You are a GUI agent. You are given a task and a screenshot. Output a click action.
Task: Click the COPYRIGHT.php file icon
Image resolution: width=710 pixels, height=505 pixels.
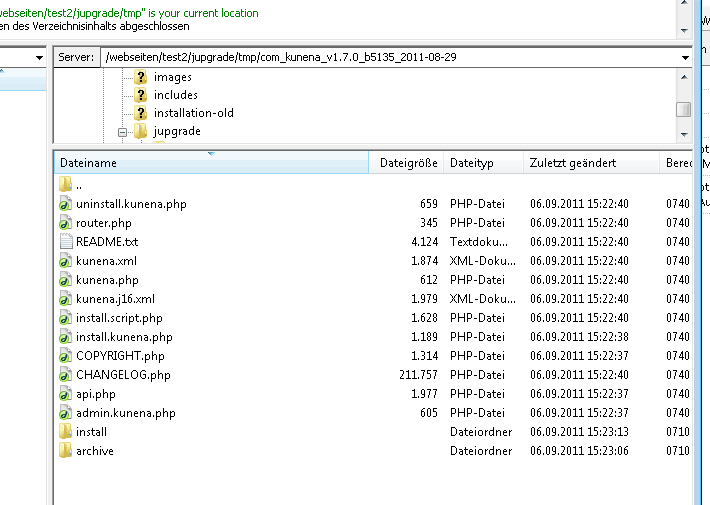pyautogui.click(x=65, y=356)
